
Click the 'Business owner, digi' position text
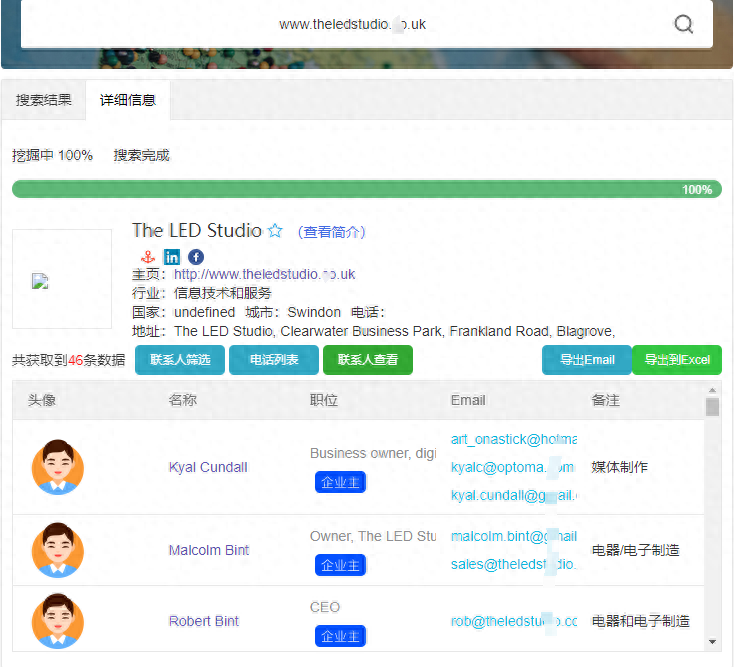point(373,453)
